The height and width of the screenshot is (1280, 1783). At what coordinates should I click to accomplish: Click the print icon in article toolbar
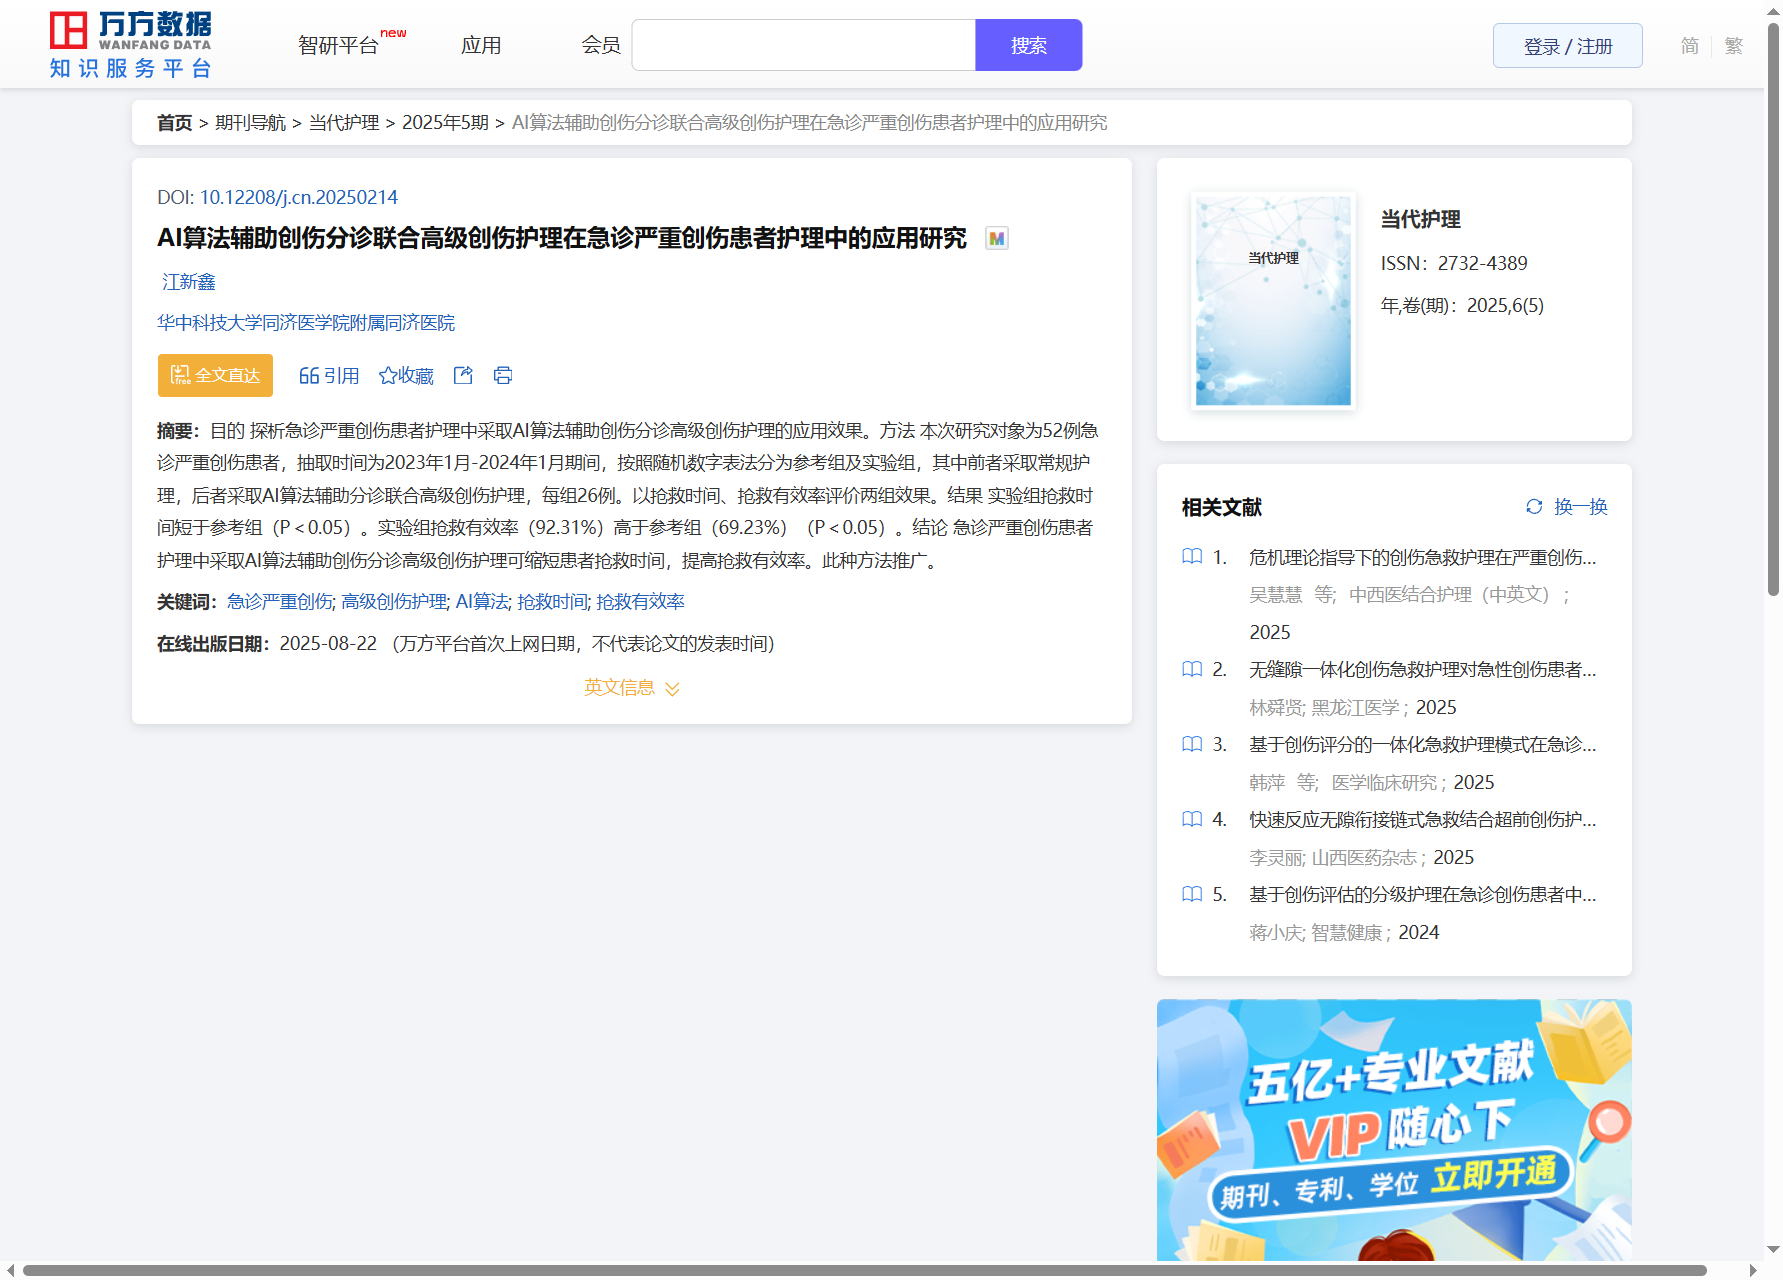[503, 375]
